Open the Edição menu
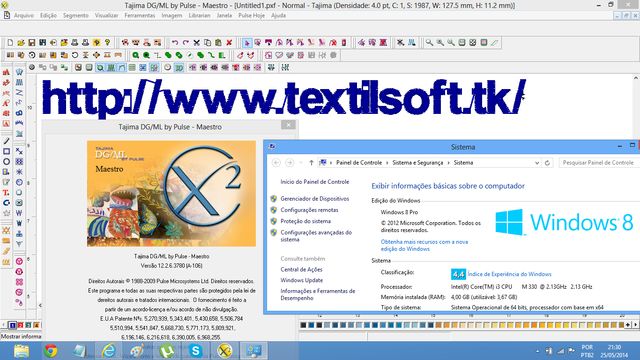Image resolution: width=640 pixels, height=360 pixels. pyautogui.click(x=48, y=16)
